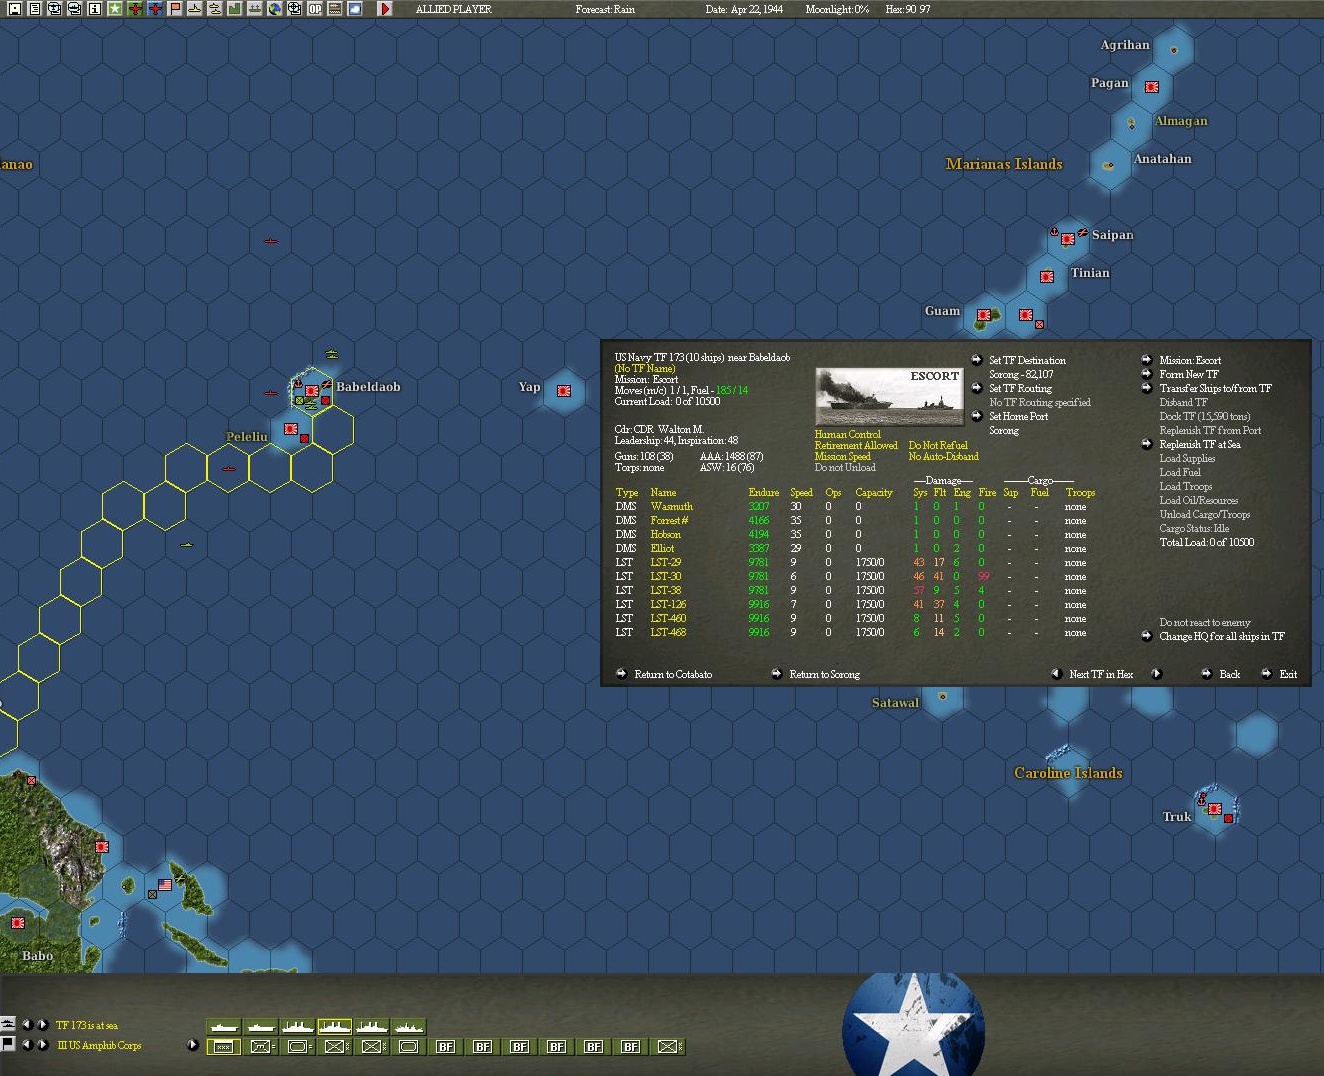This screenshot has width=1324, height=1076.
Task: Click the Back button
Action: pyautogui.click(x=1229, y=674)
